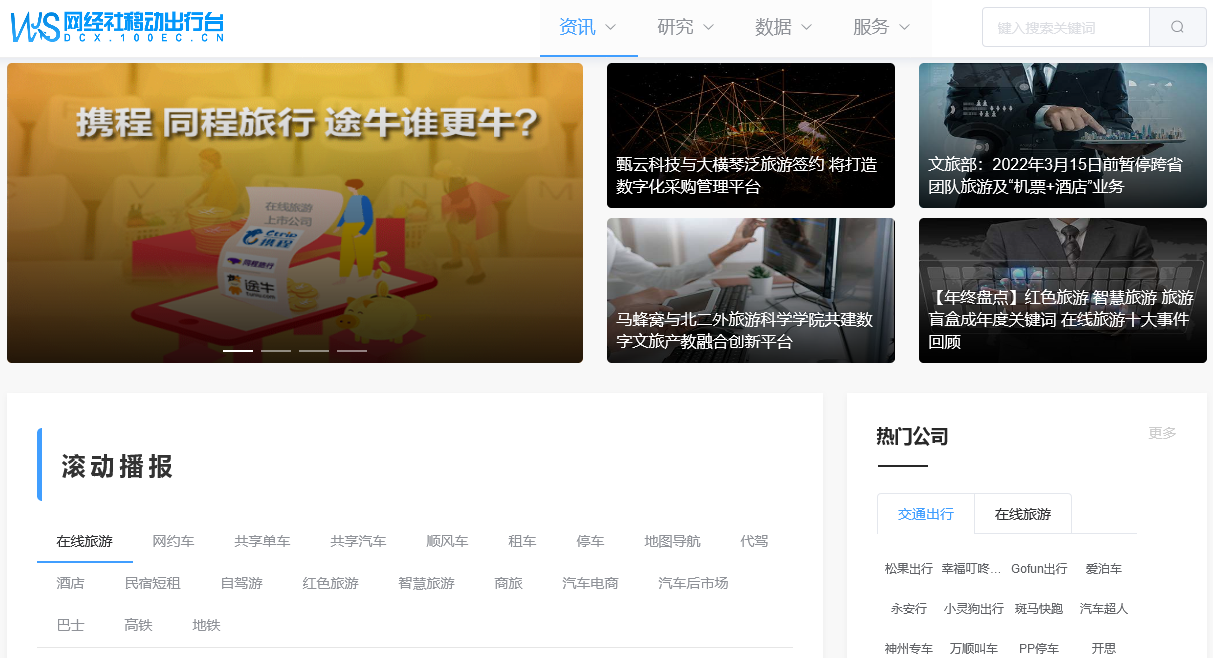
Task: Select the 红色旅游 tab
Action: tap(331, 583)
